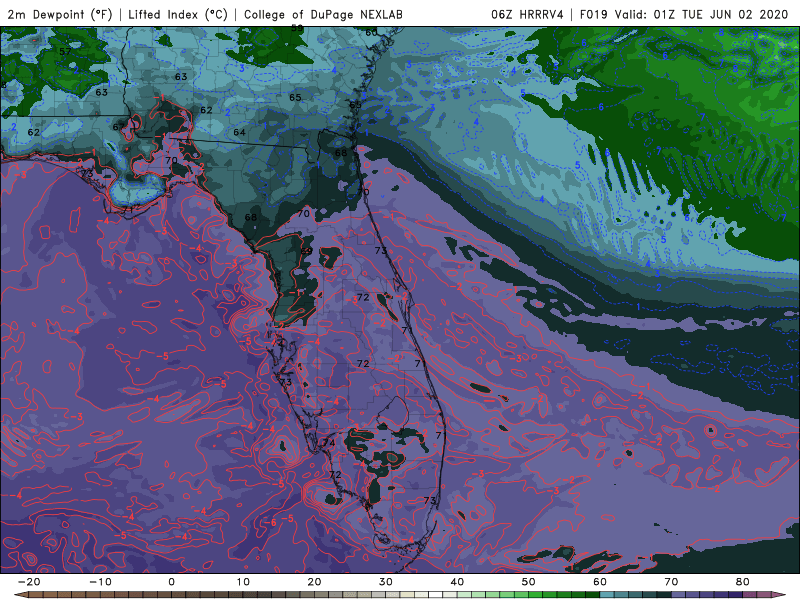Screen dimensions: 800x600
Task: Click the 30 label on the color scale
Action: coord(386,582)
